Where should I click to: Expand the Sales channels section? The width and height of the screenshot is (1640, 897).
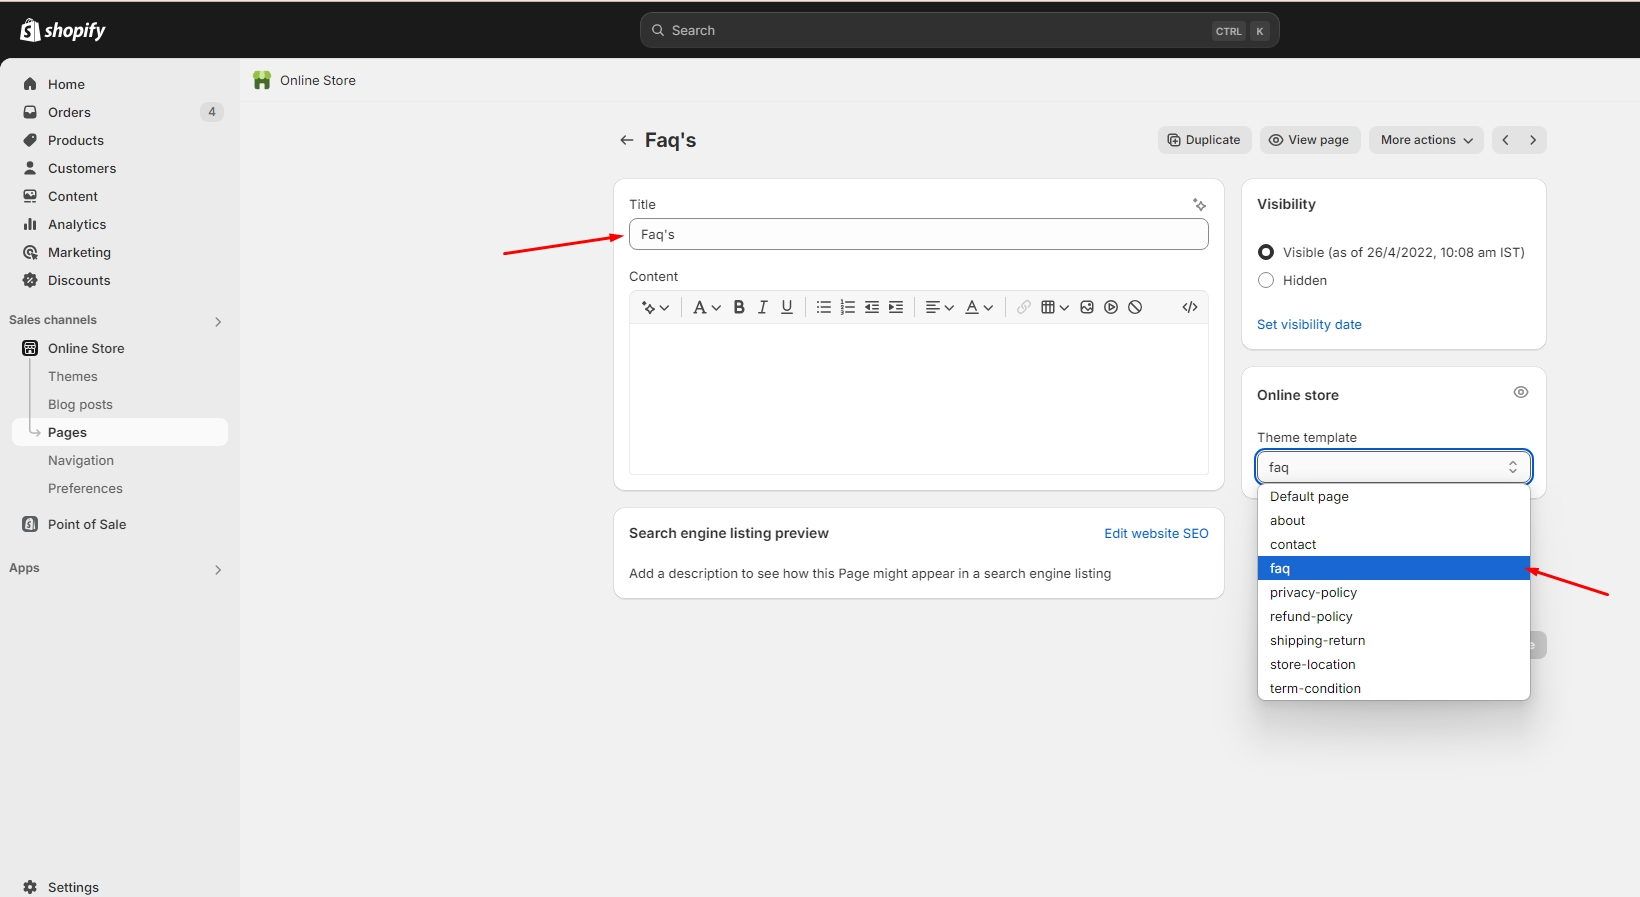click(x=218, y=321)
